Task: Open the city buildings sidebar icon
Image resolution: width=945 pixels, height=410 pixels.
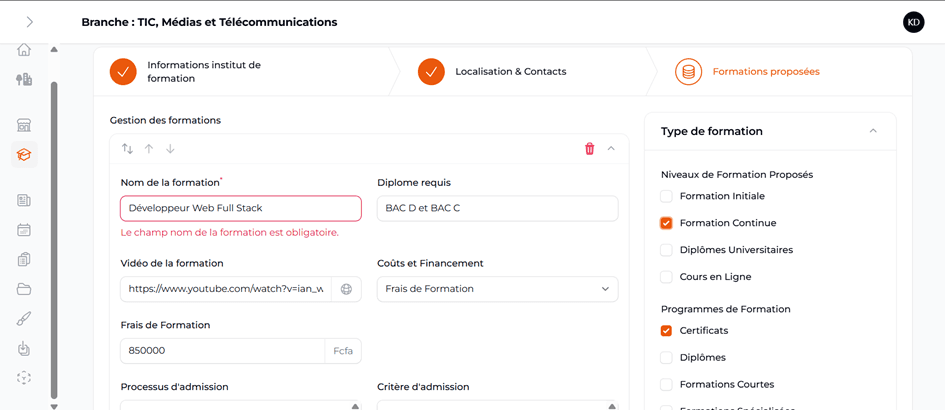Action: [24, 79]
